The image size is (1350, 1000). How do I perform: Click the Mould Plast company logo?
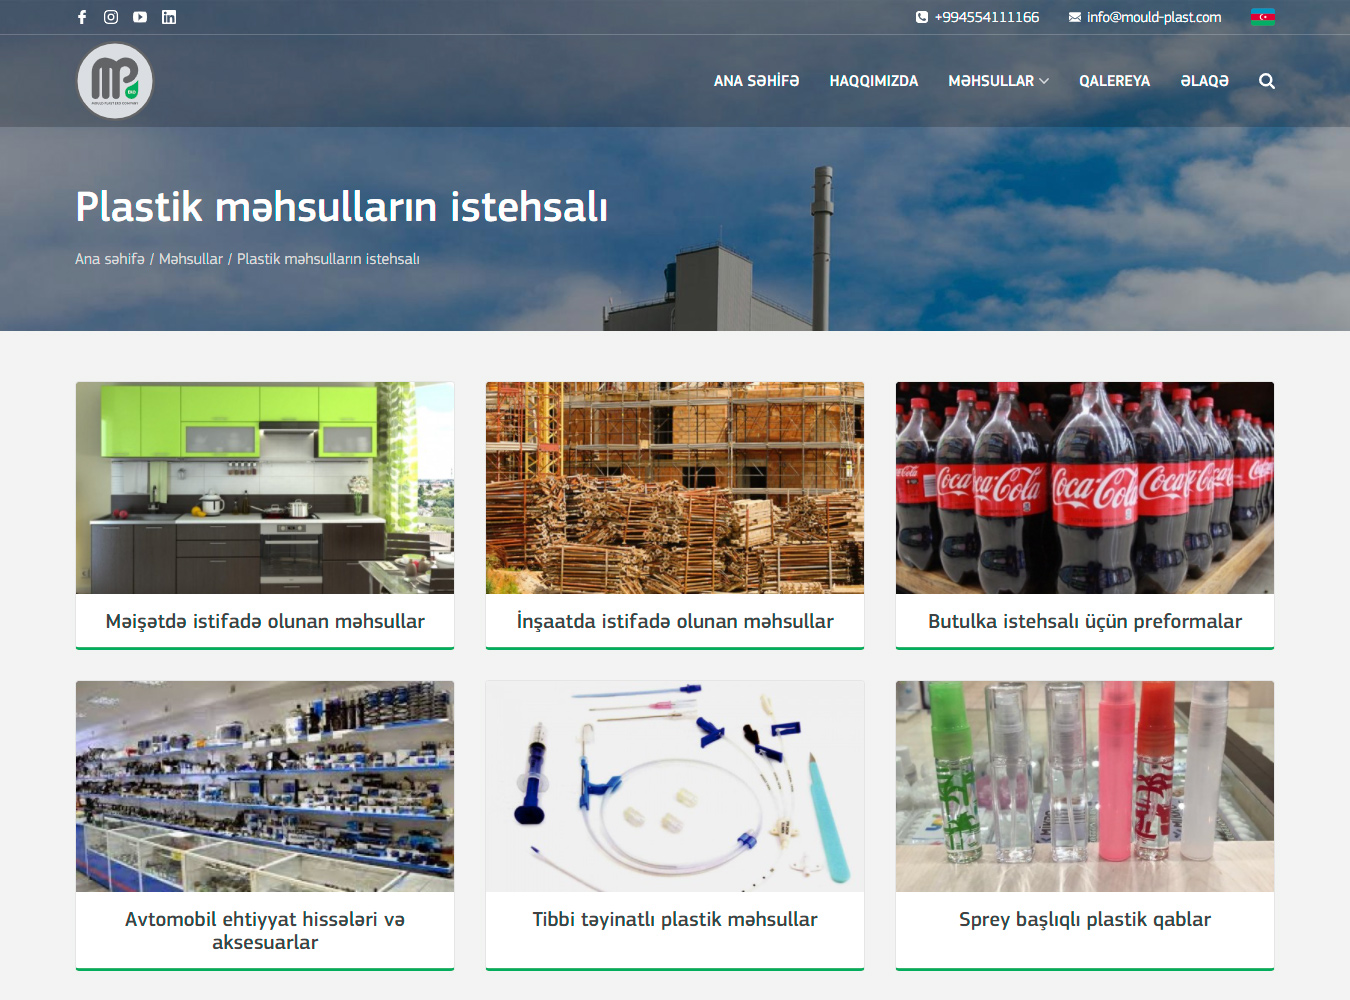coord(115,81)
